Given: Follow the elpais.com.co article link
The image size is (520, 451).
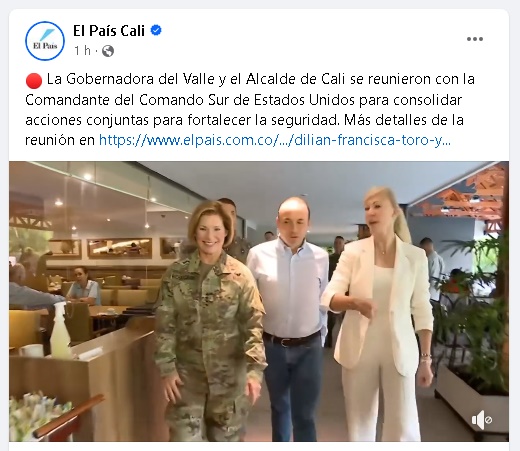Looking at the screenshot, I should [x=275, y=140].
